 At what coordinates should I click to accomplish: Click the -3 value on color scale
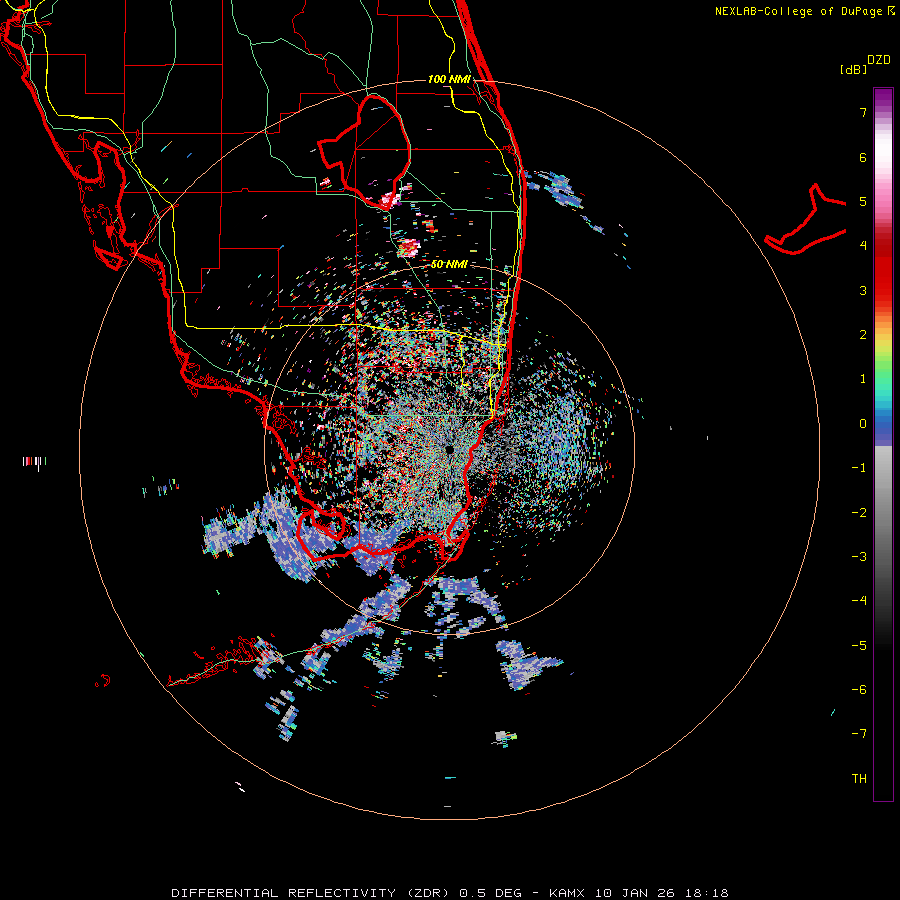coord(859,557)
